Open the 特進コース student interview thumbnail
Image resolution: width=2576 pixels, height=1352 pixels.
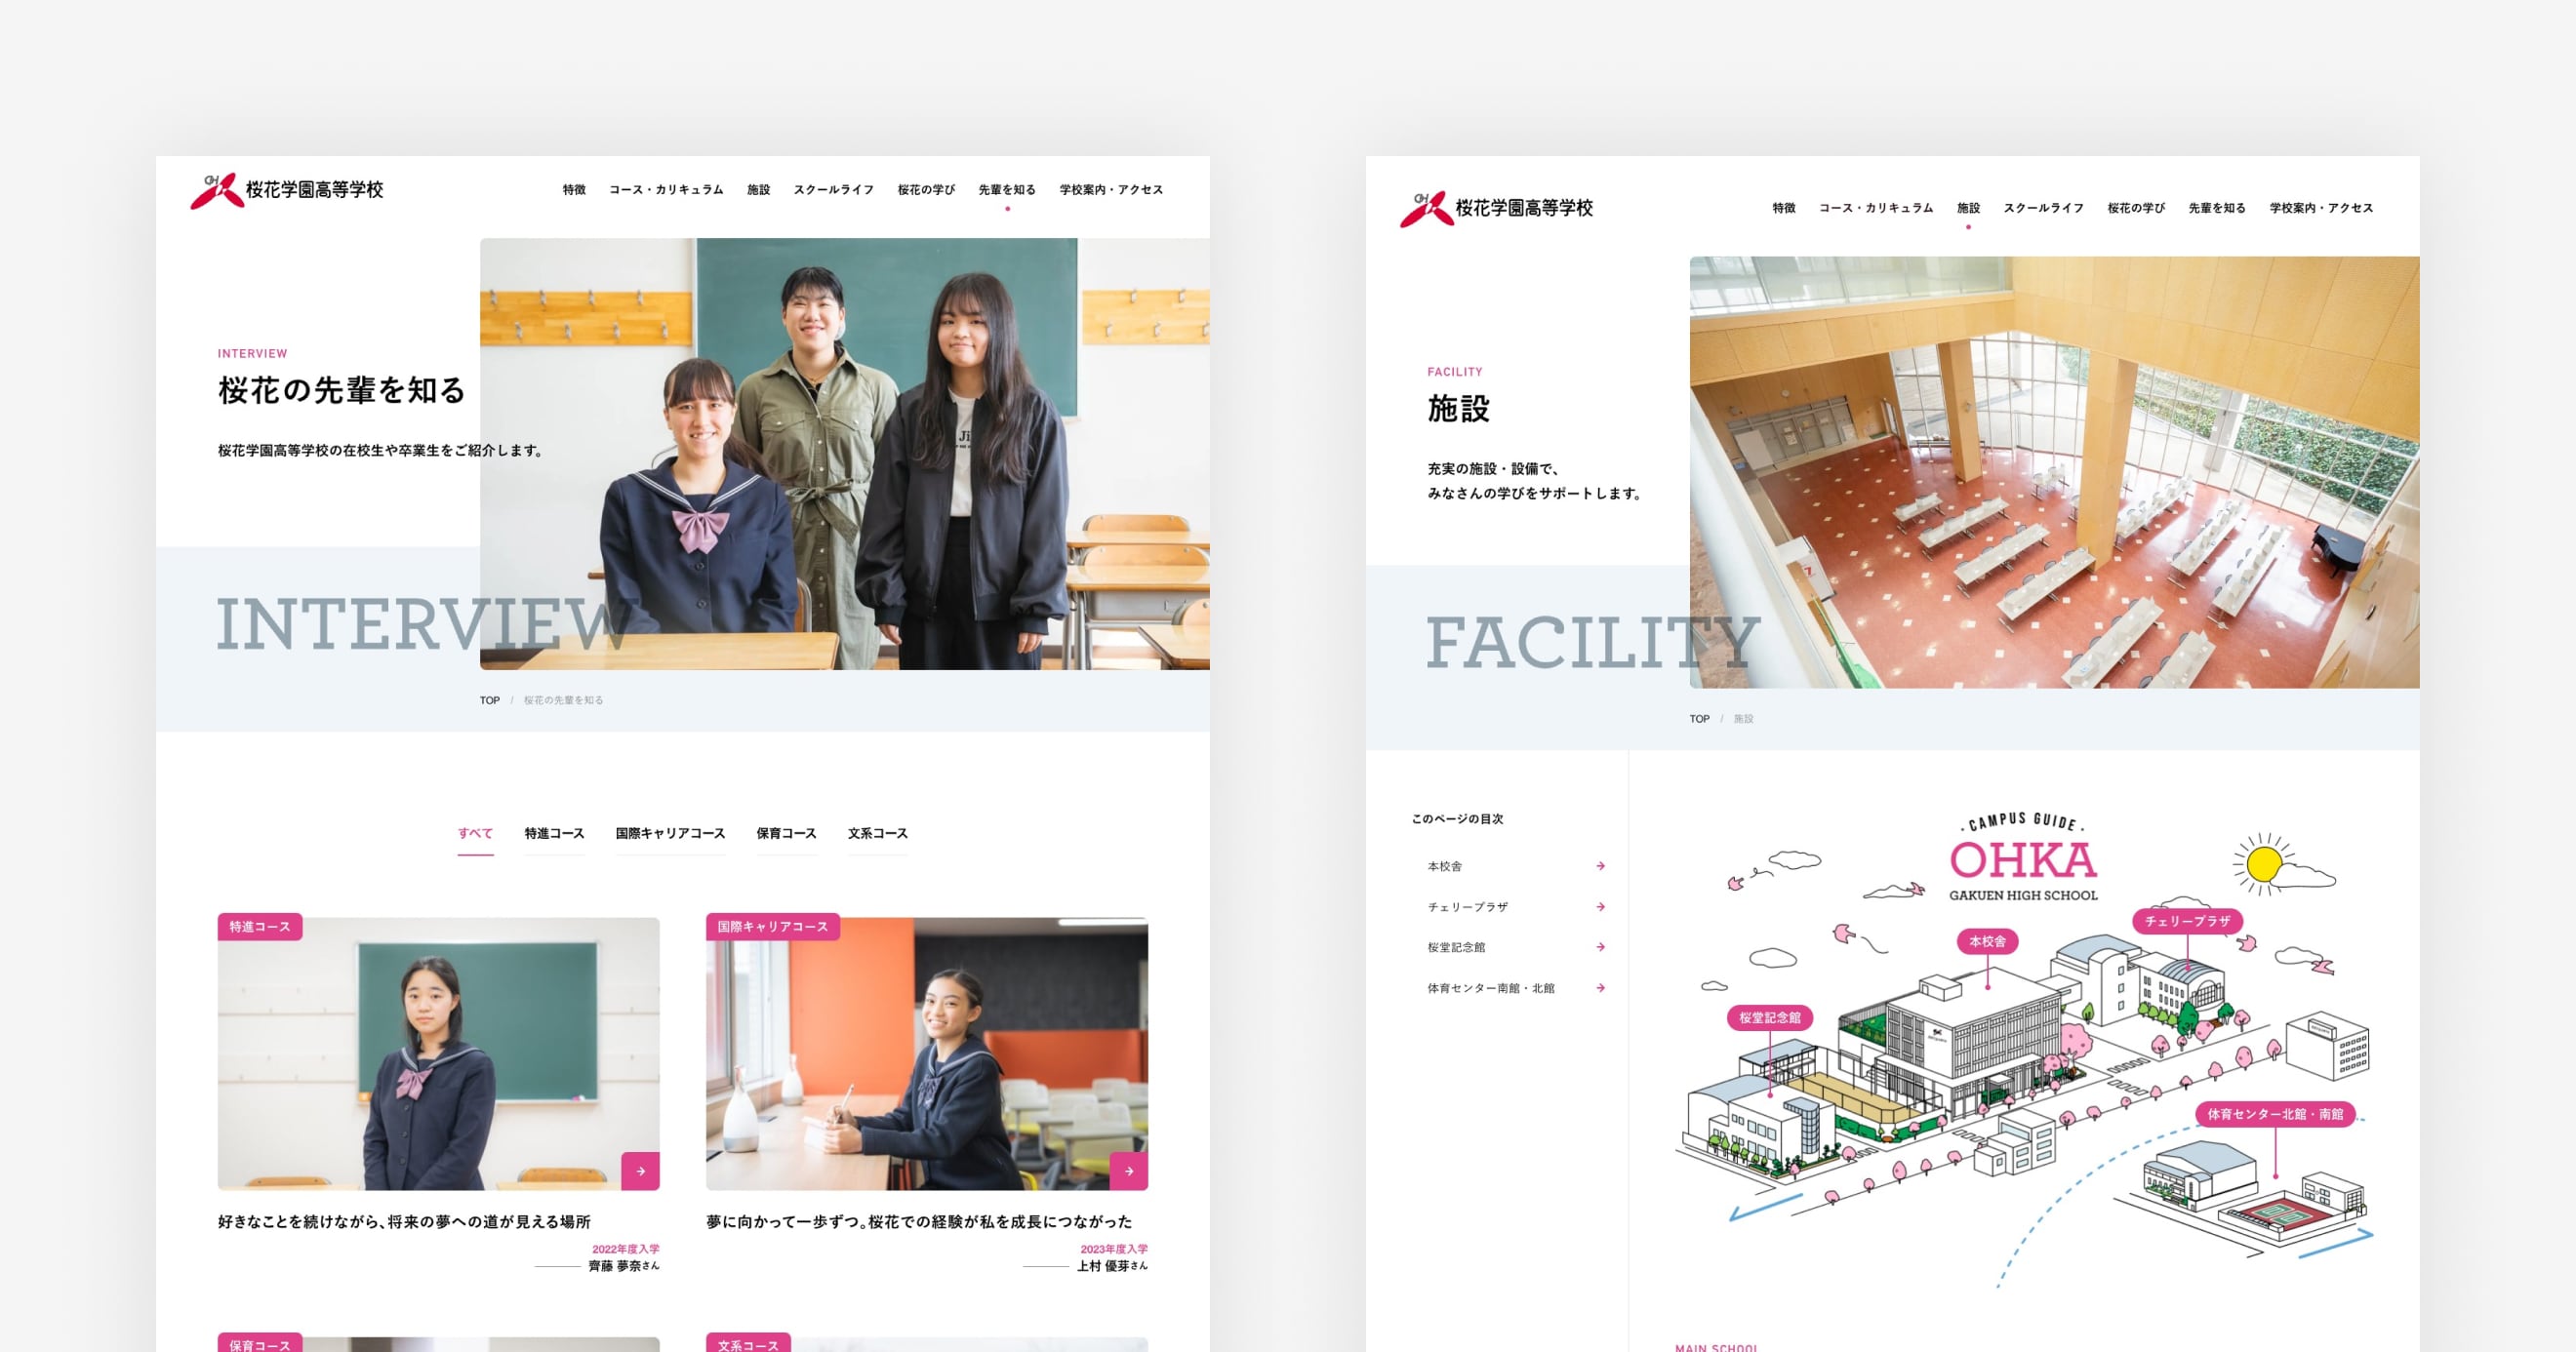(x=438, y=1053)
